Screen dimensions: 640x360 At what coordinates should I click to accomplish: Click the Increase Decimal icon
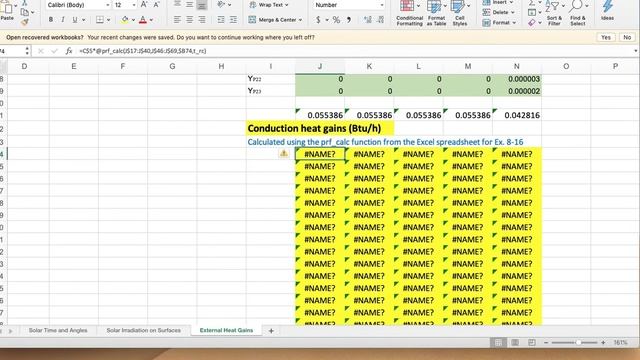(x=368, y=20)
